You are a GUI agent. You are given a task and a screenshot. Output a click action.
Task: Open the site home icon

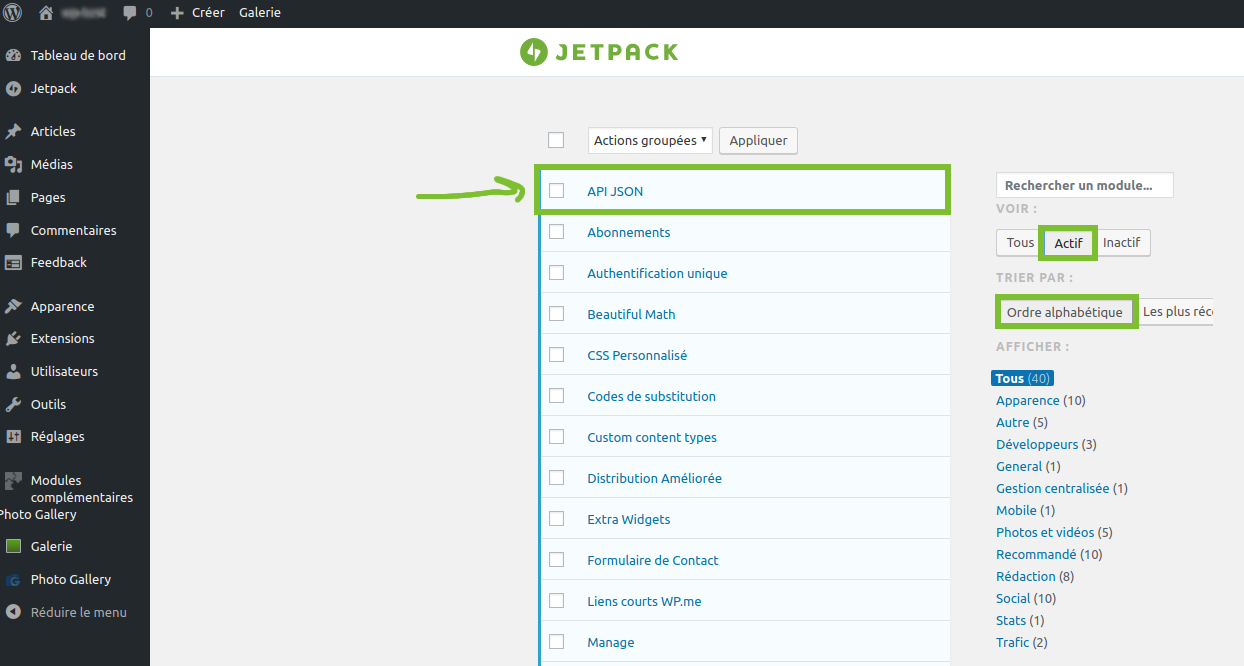[45, 13]
